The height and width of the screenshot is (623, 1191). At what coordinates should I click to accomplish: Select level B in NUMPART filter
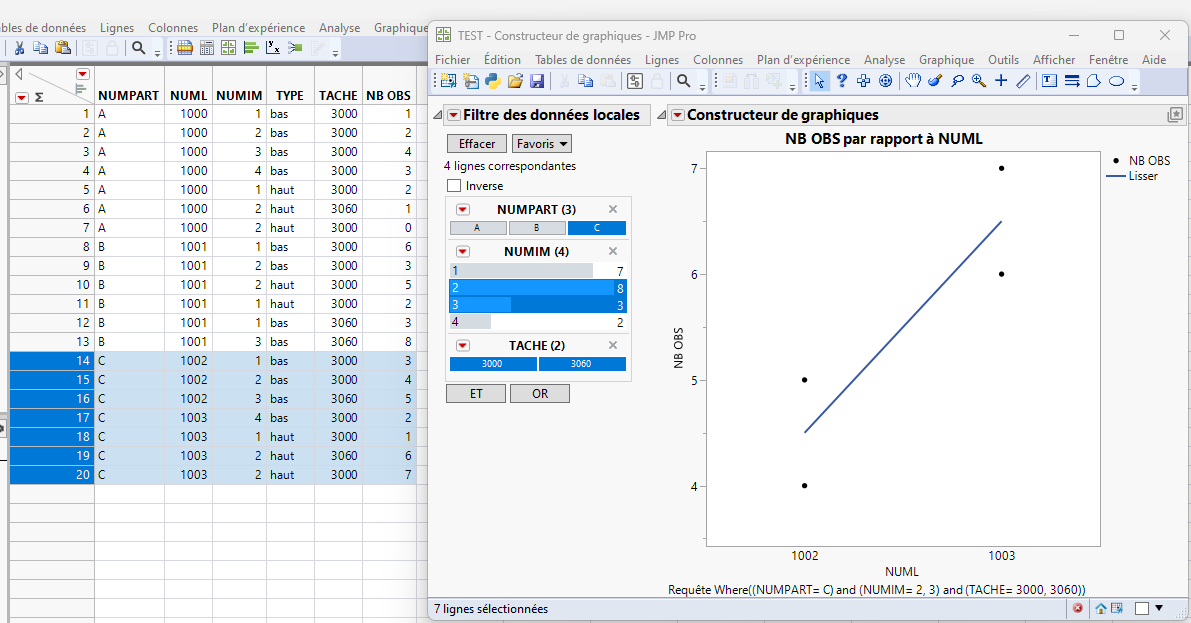pos(538,228)
